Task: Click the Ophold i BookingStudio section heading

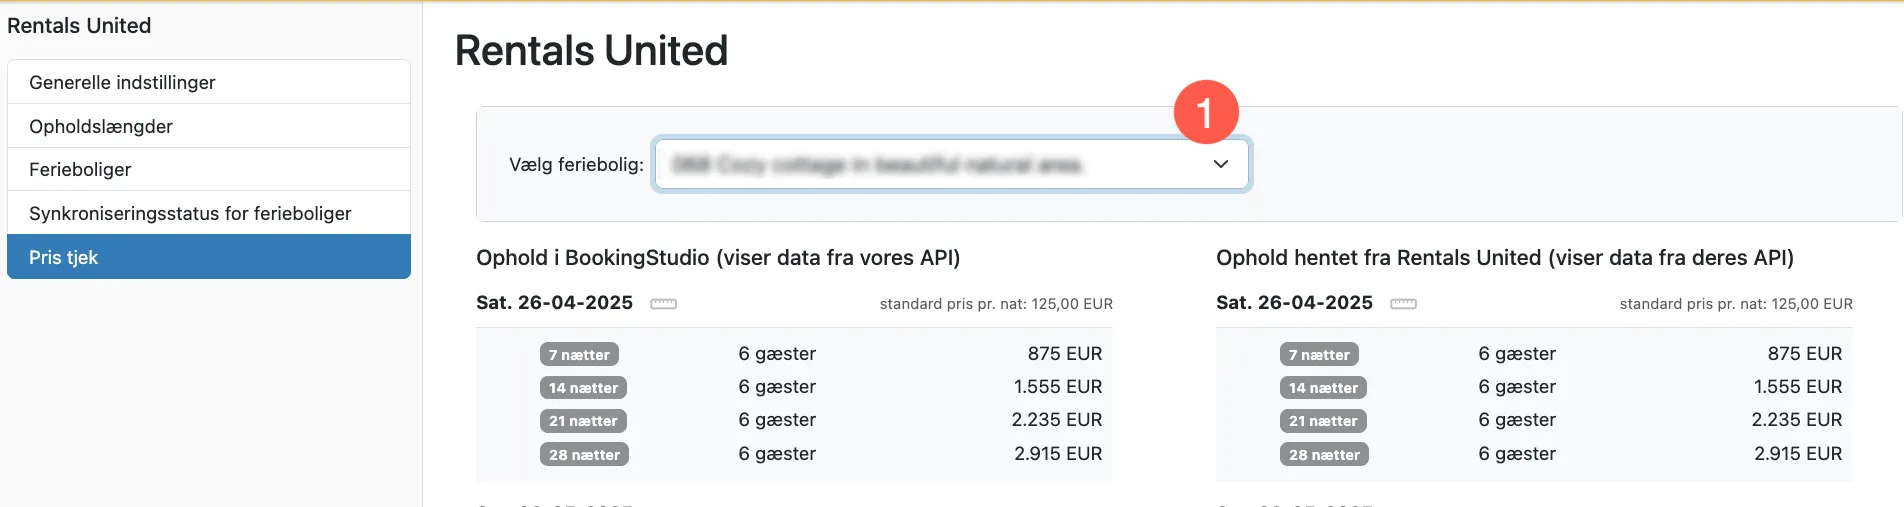Action: coord(717,258)
